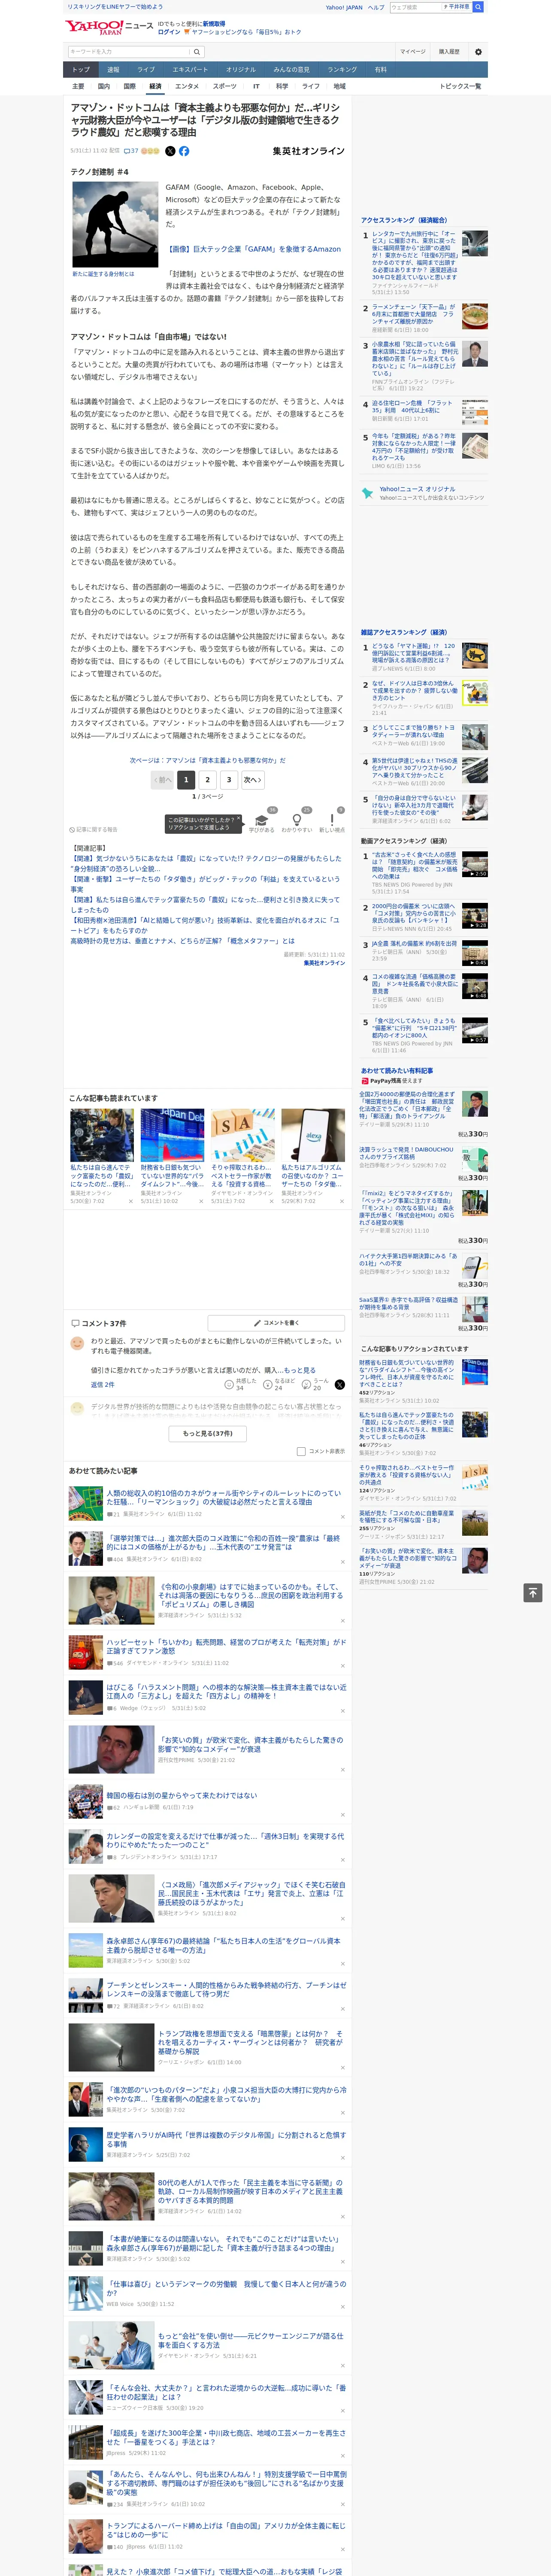Expand first comment with もっと見る

click(x=299, y=1370)
